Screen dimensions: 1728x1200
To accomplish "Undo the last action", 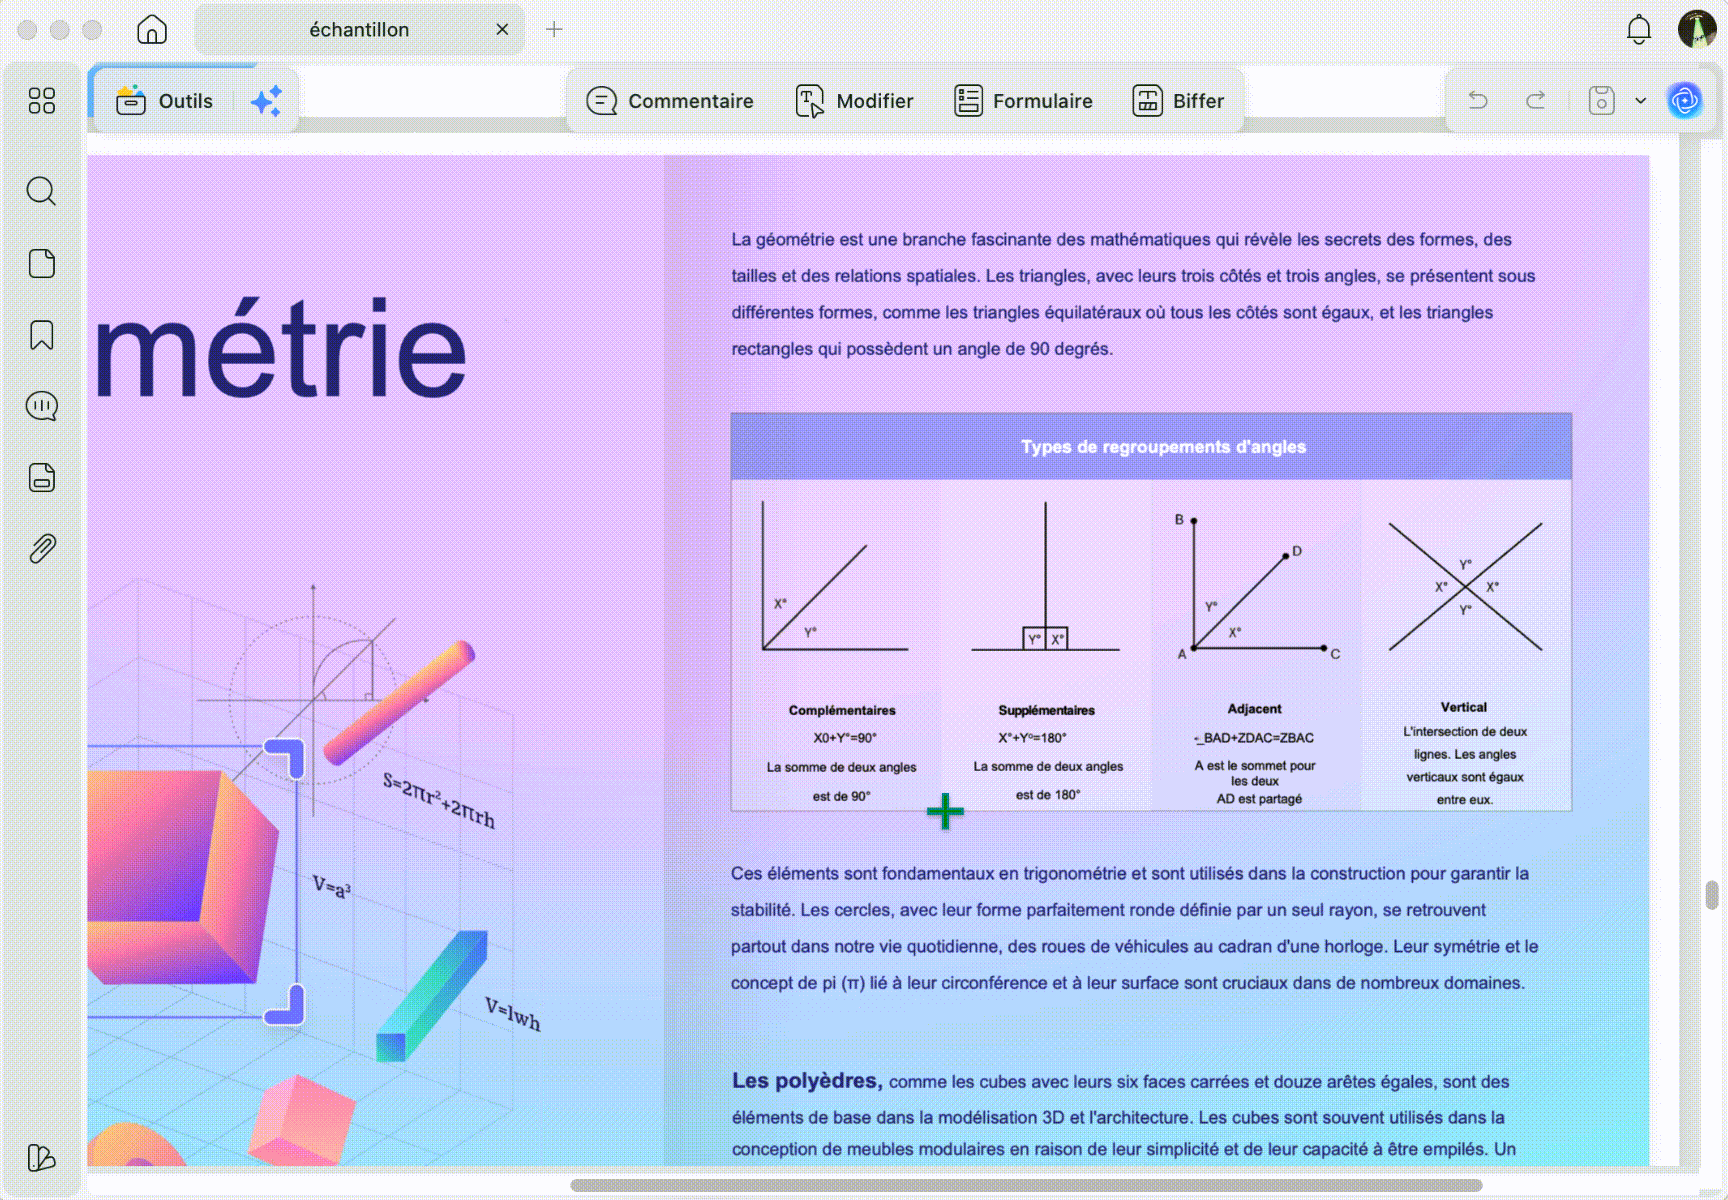I will click(x=1478, y=100).
